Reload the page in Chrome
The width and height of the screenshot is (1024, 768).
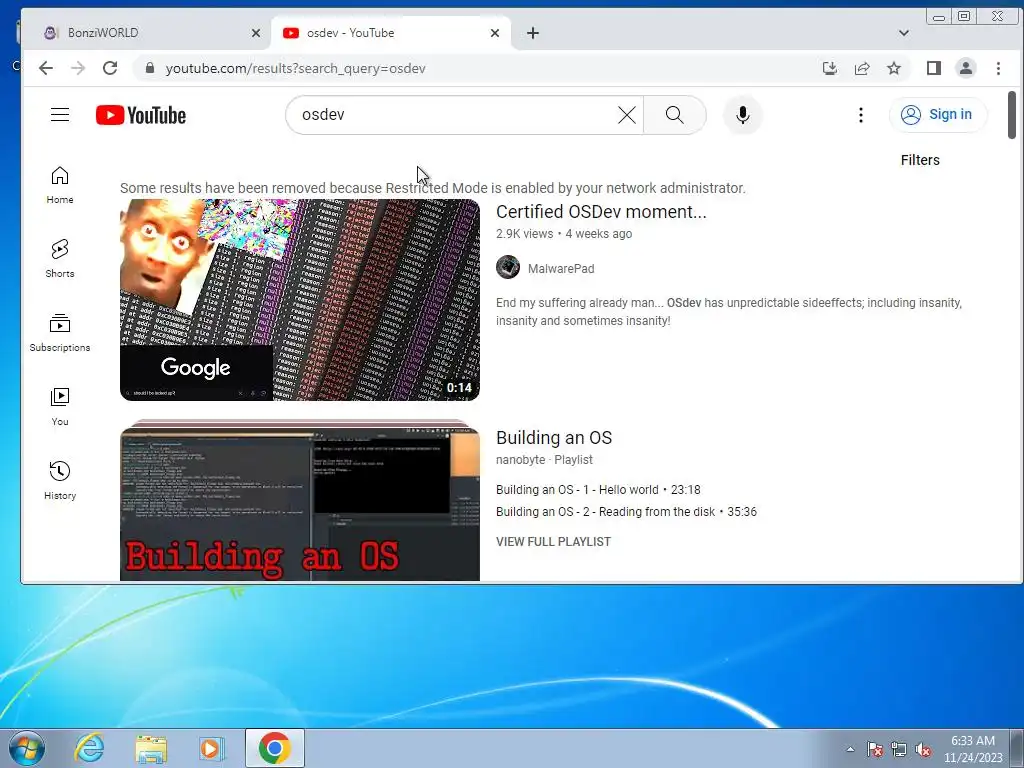tap(110, 68)
